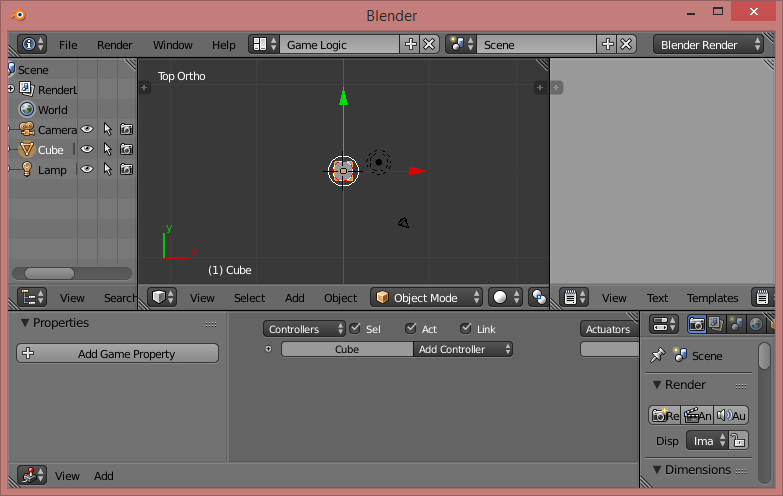Image resolution: width=783 pixels, height=496 pixels.
Task: Click the camera object in viewport
Action: pos(403,222)
